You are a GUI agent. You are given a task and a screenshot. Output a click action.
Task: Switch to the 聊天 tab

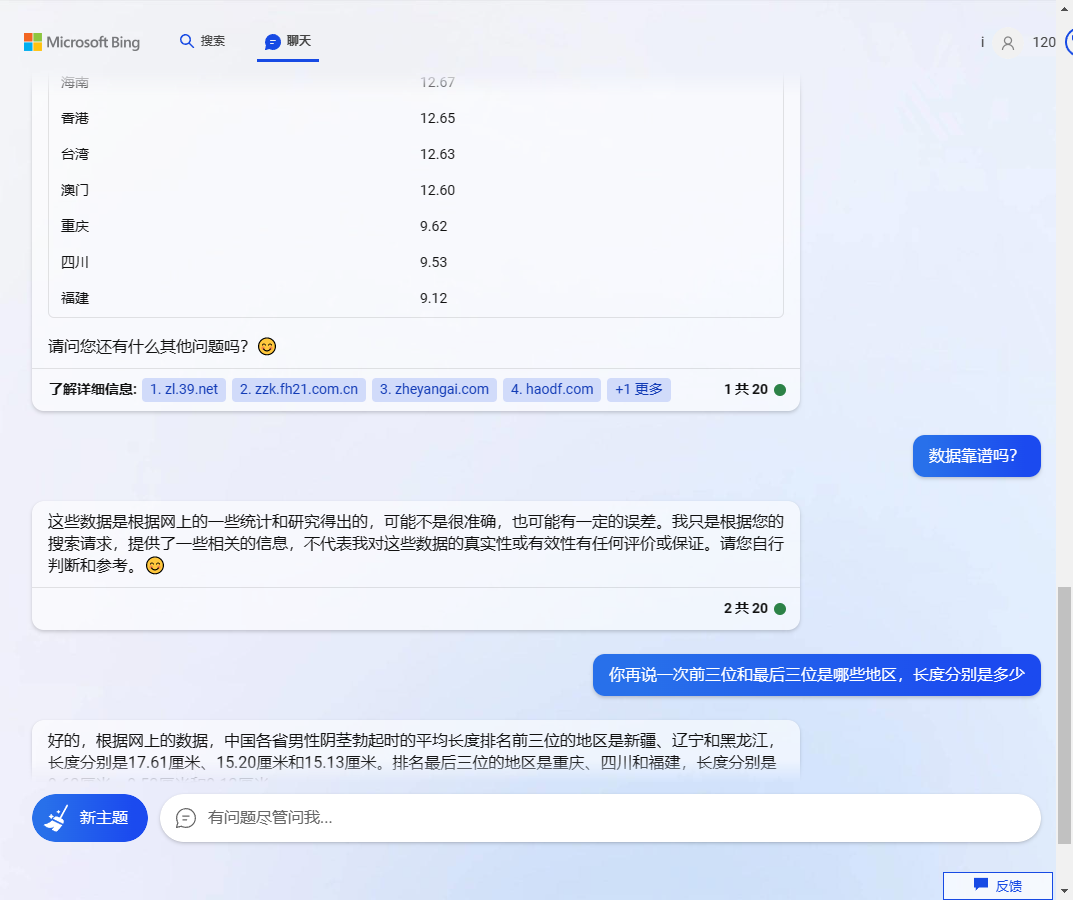pos(288,41)
